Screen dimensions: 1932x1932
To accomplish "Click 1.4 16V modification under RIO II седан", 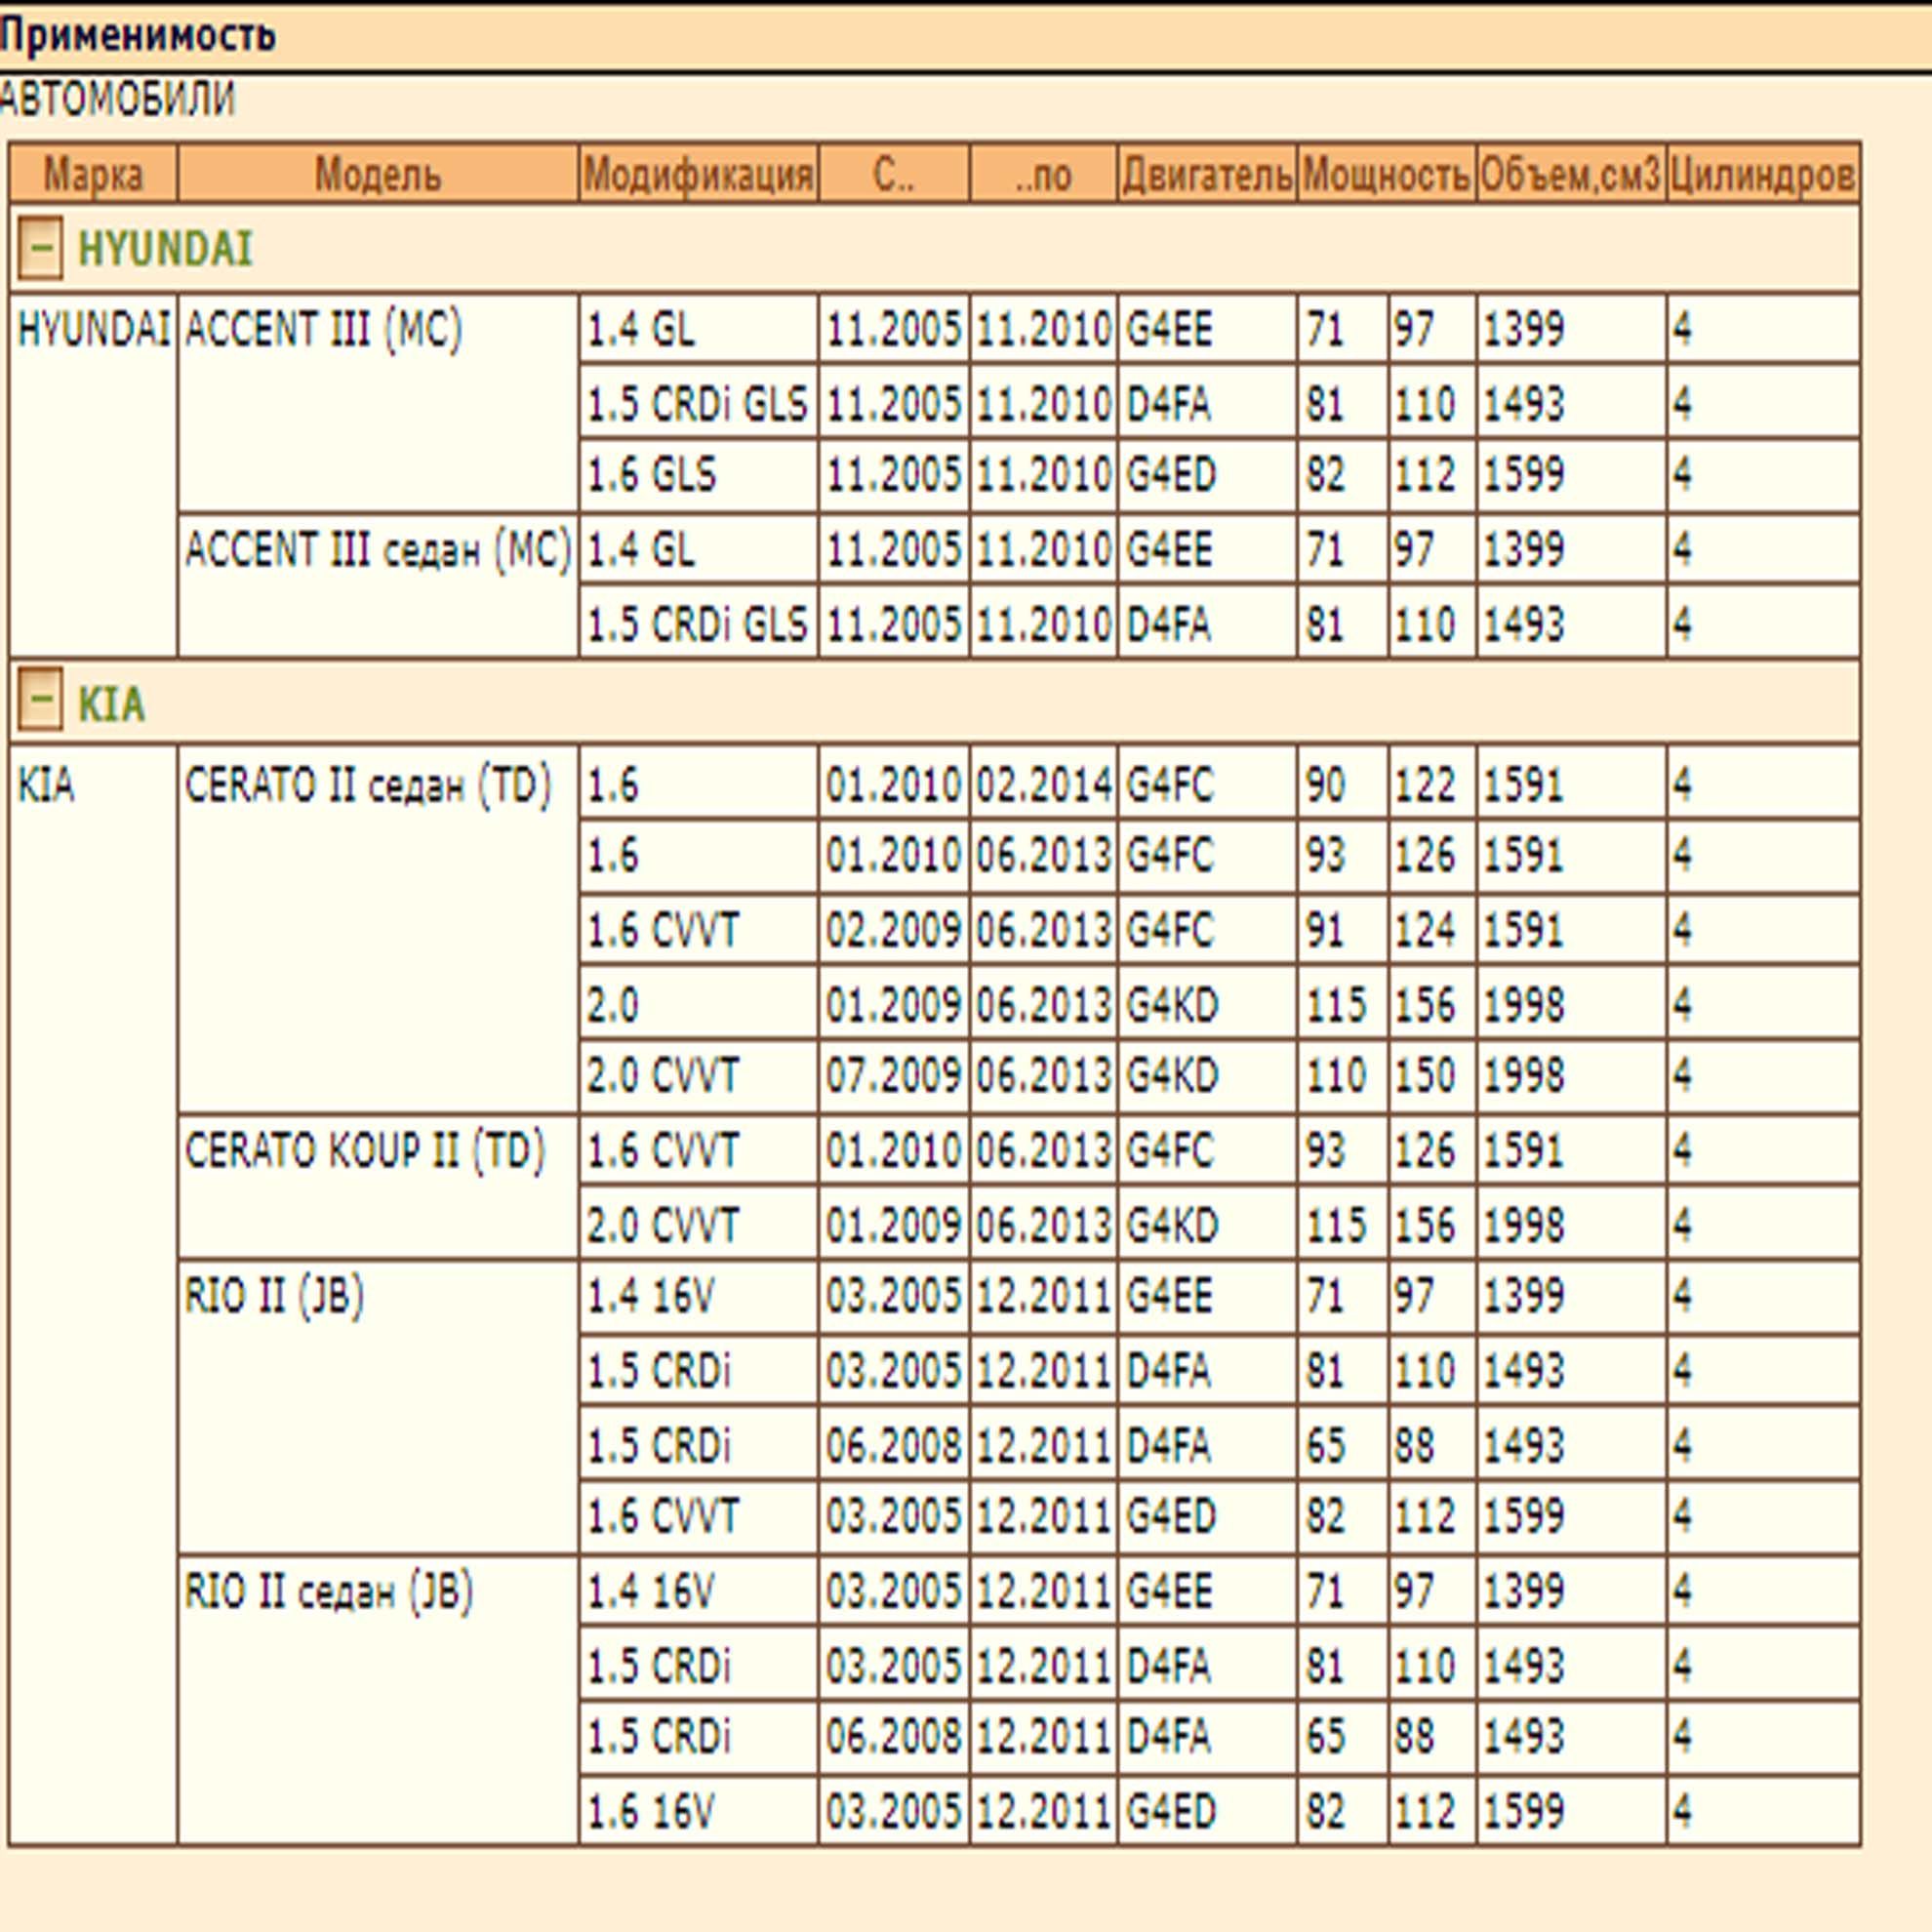I will pyautogui.click(x=698, y=1590).
